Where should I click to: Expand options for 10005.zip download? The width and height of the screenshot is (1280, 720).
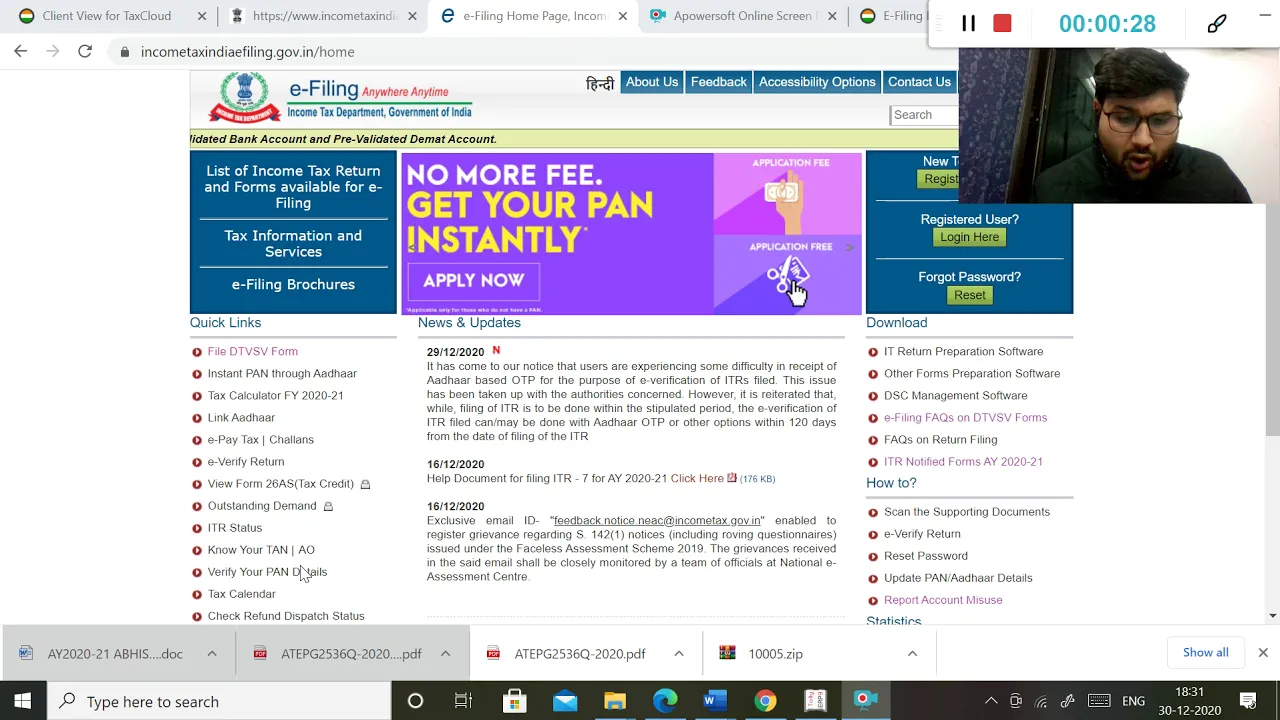(912, 653)
